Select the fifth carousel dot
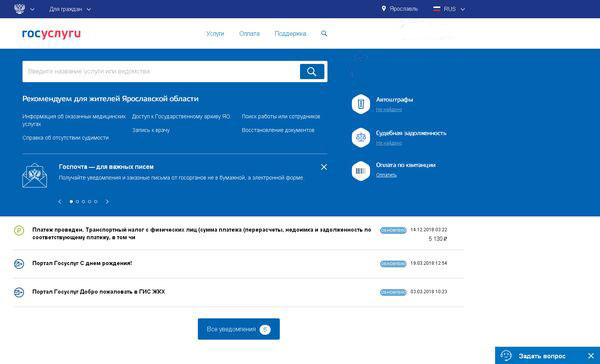This screenshot has height=364, width=600. (x=96, y=202)
